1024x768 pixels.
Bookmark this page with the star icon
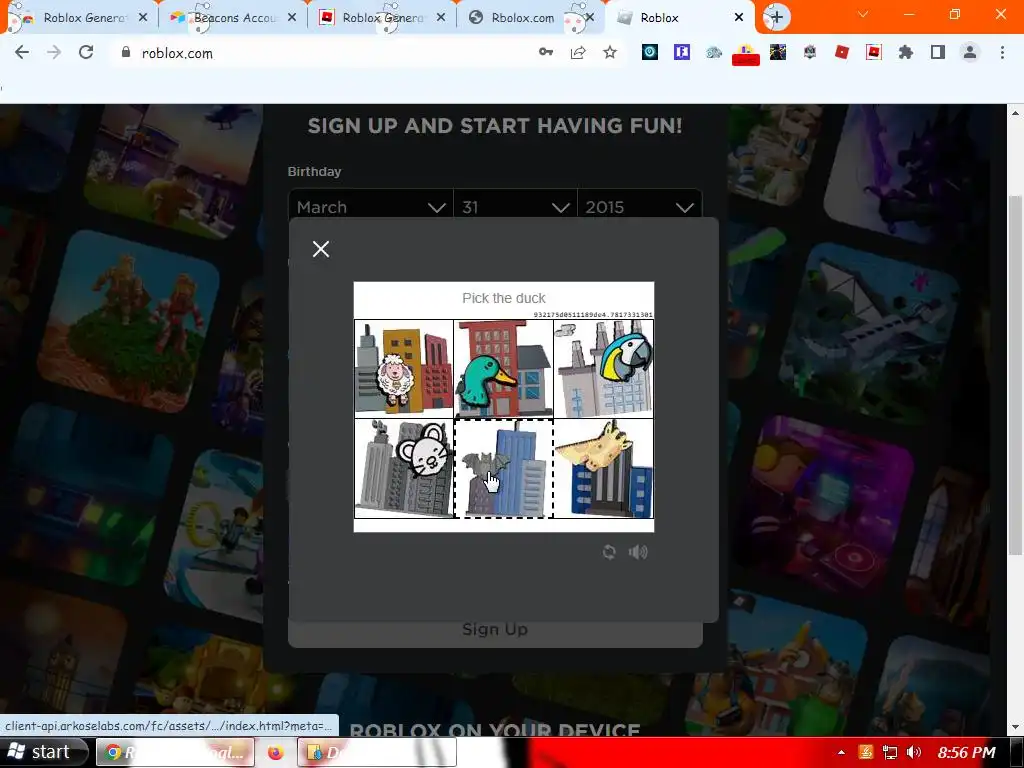pos(610,52)
